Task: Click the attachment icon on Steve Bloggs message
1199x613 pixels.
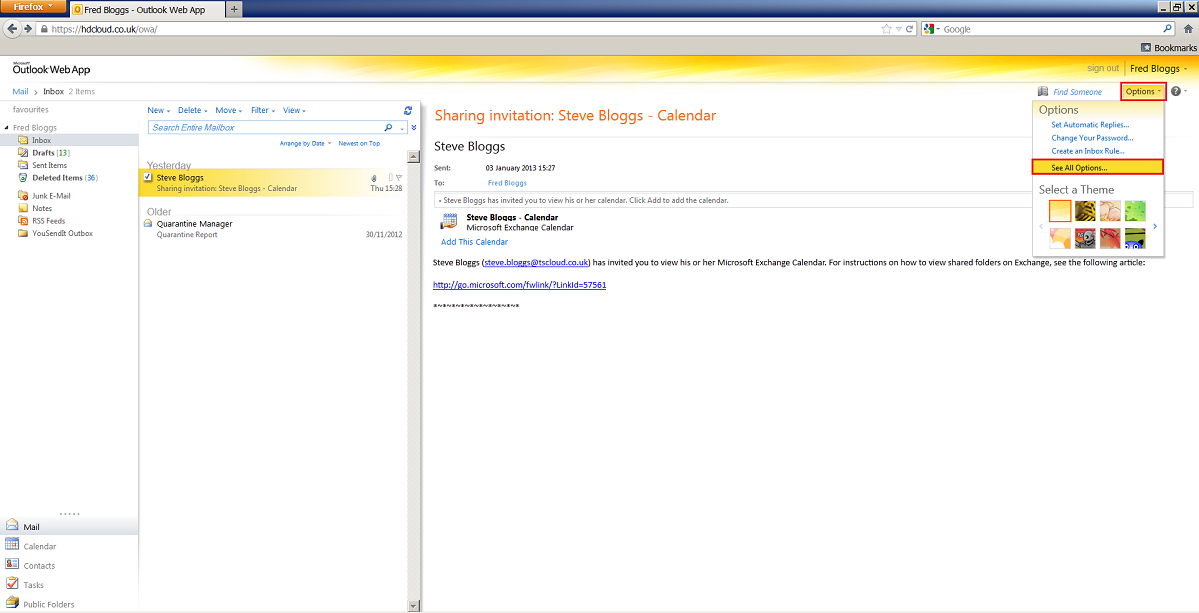Action: click(374, 178)
